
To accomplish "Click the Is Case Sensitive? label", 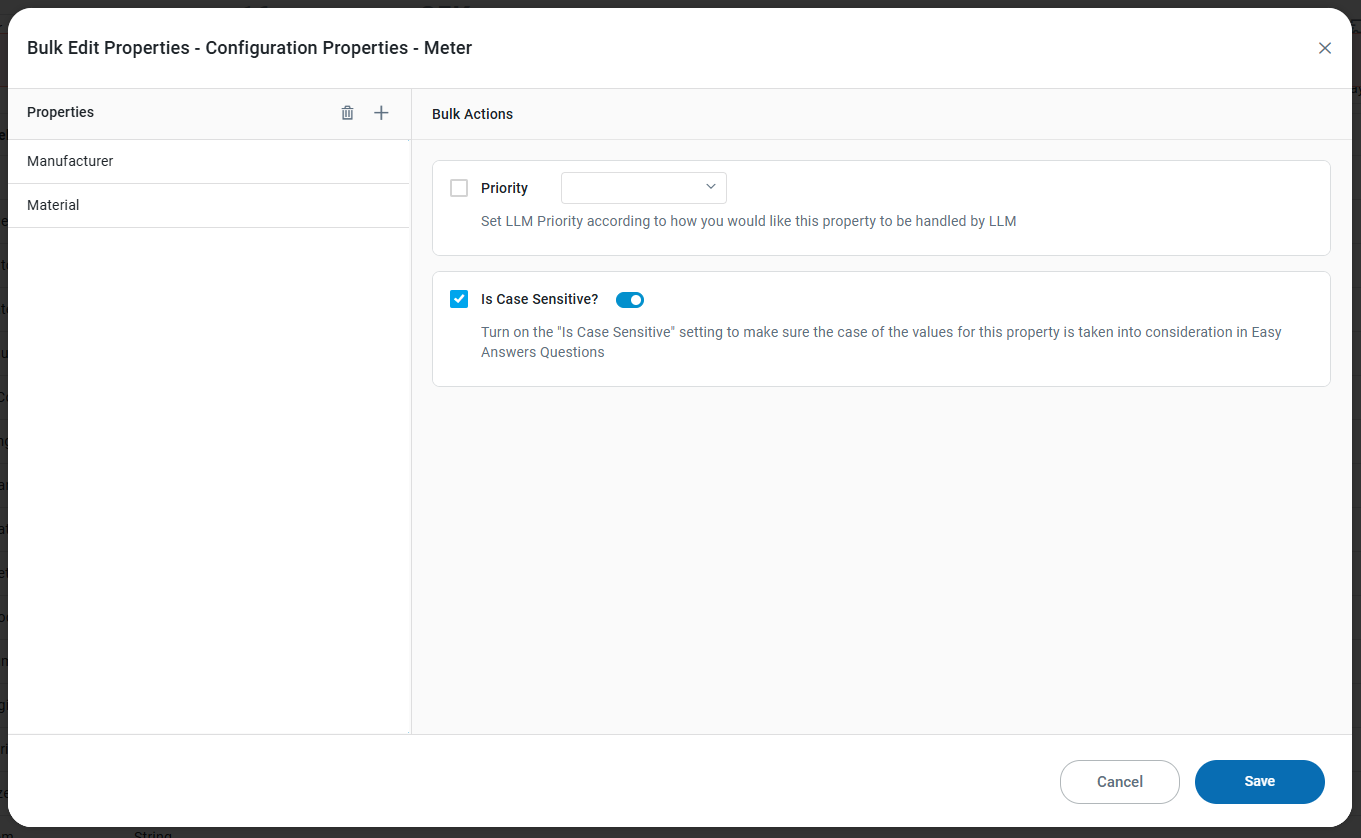I will [539, 299].
